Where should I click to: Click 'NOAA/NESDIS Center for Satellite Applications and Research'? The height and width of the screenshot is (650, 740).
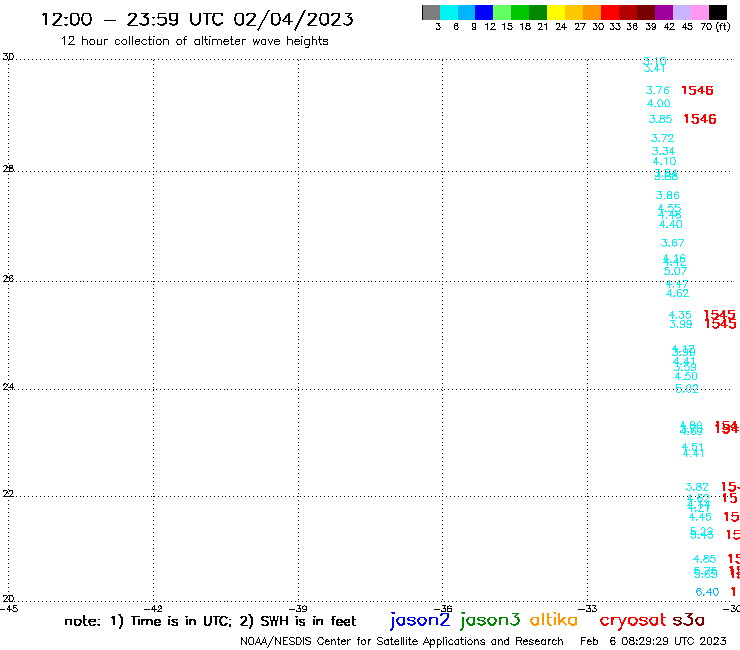tap(402, 641)
